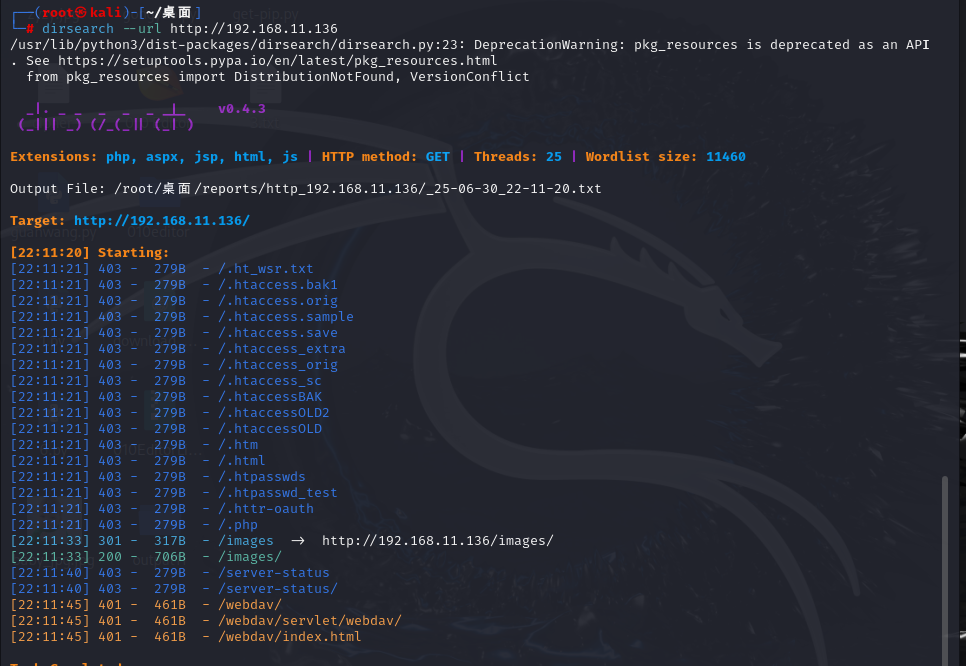This screenshot has width=966, height=666.
Task: Click the output report file path
Action: 358,189
